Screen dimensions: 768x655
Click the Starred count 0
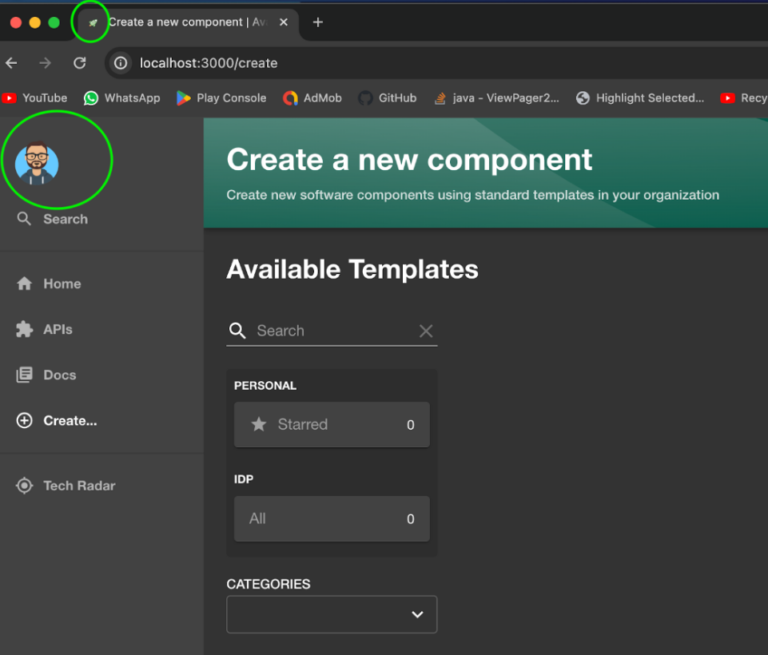410,425
